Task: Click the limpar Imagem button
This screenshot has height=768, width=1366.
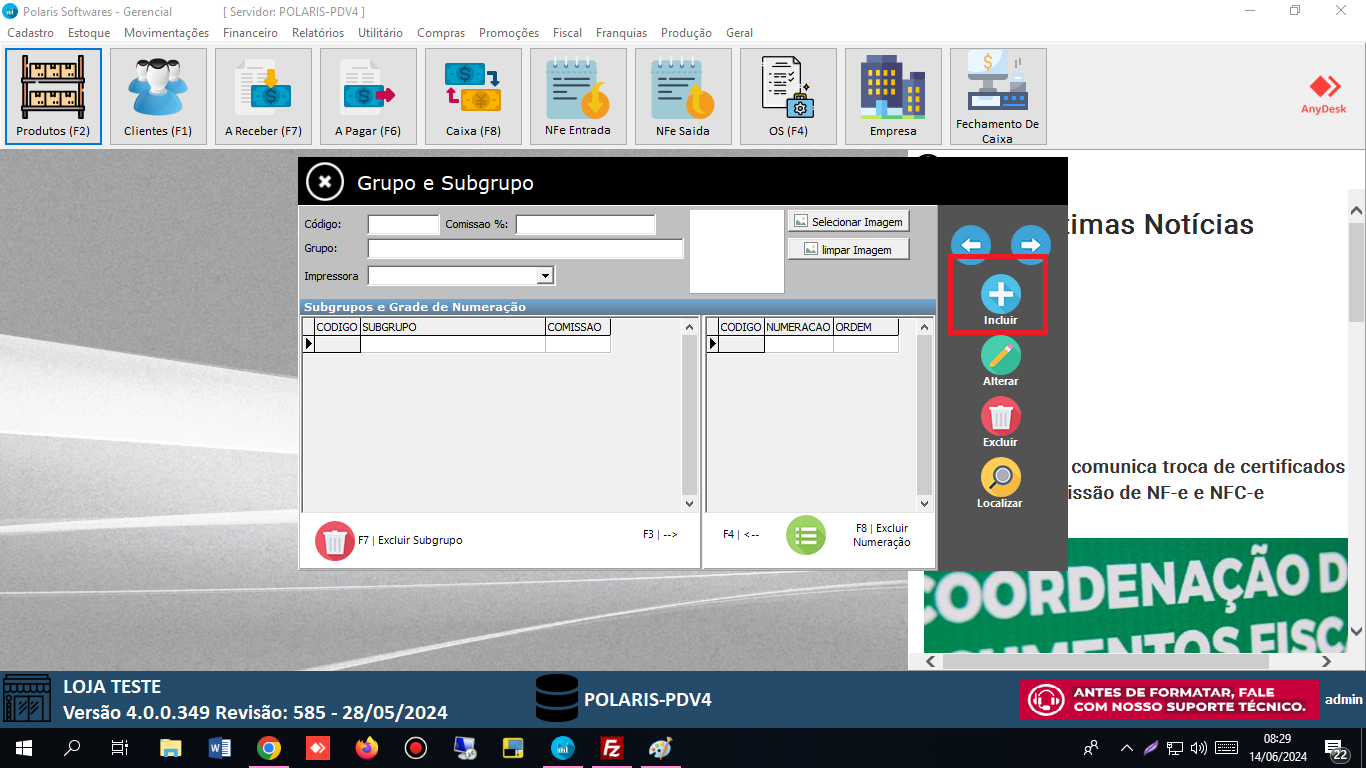Action: point(848,250)
